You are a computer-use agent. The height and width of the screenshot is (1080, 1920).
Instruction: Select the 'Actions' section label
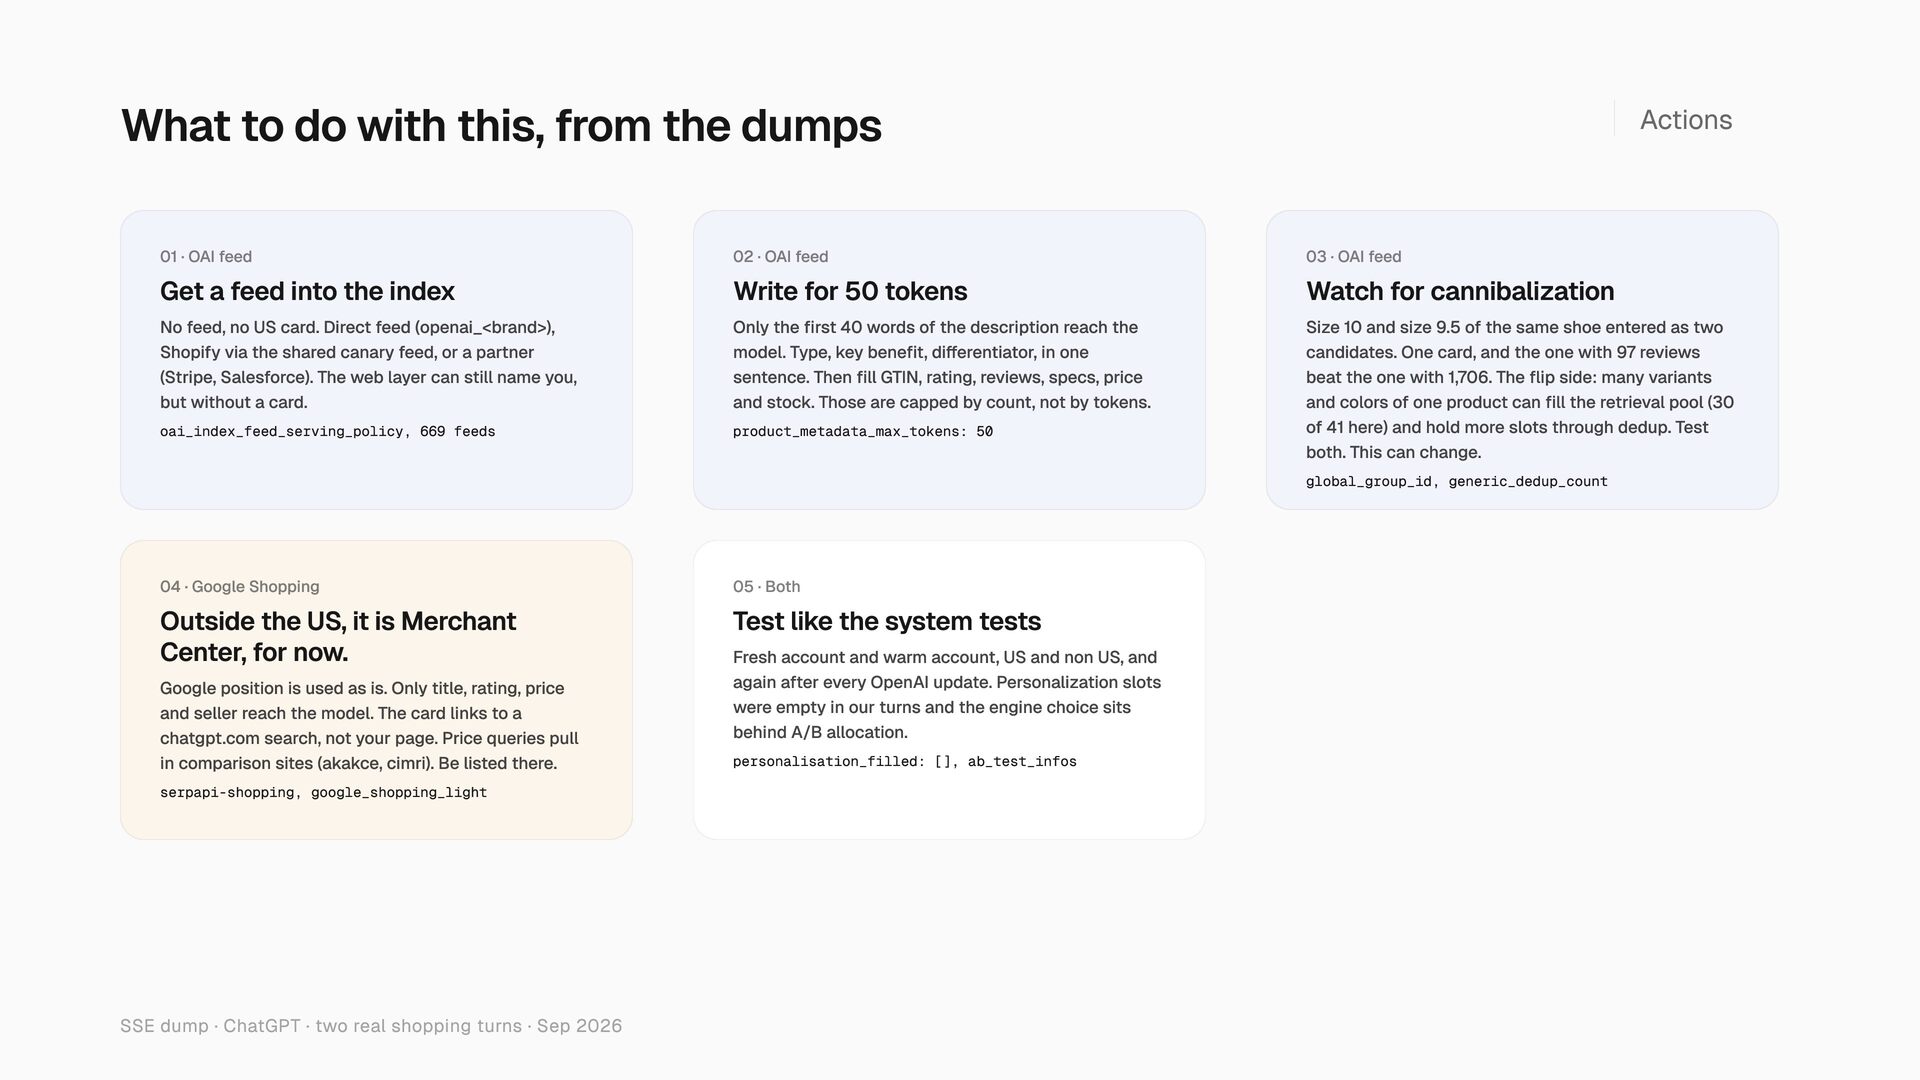click(x=1686, y=120)
